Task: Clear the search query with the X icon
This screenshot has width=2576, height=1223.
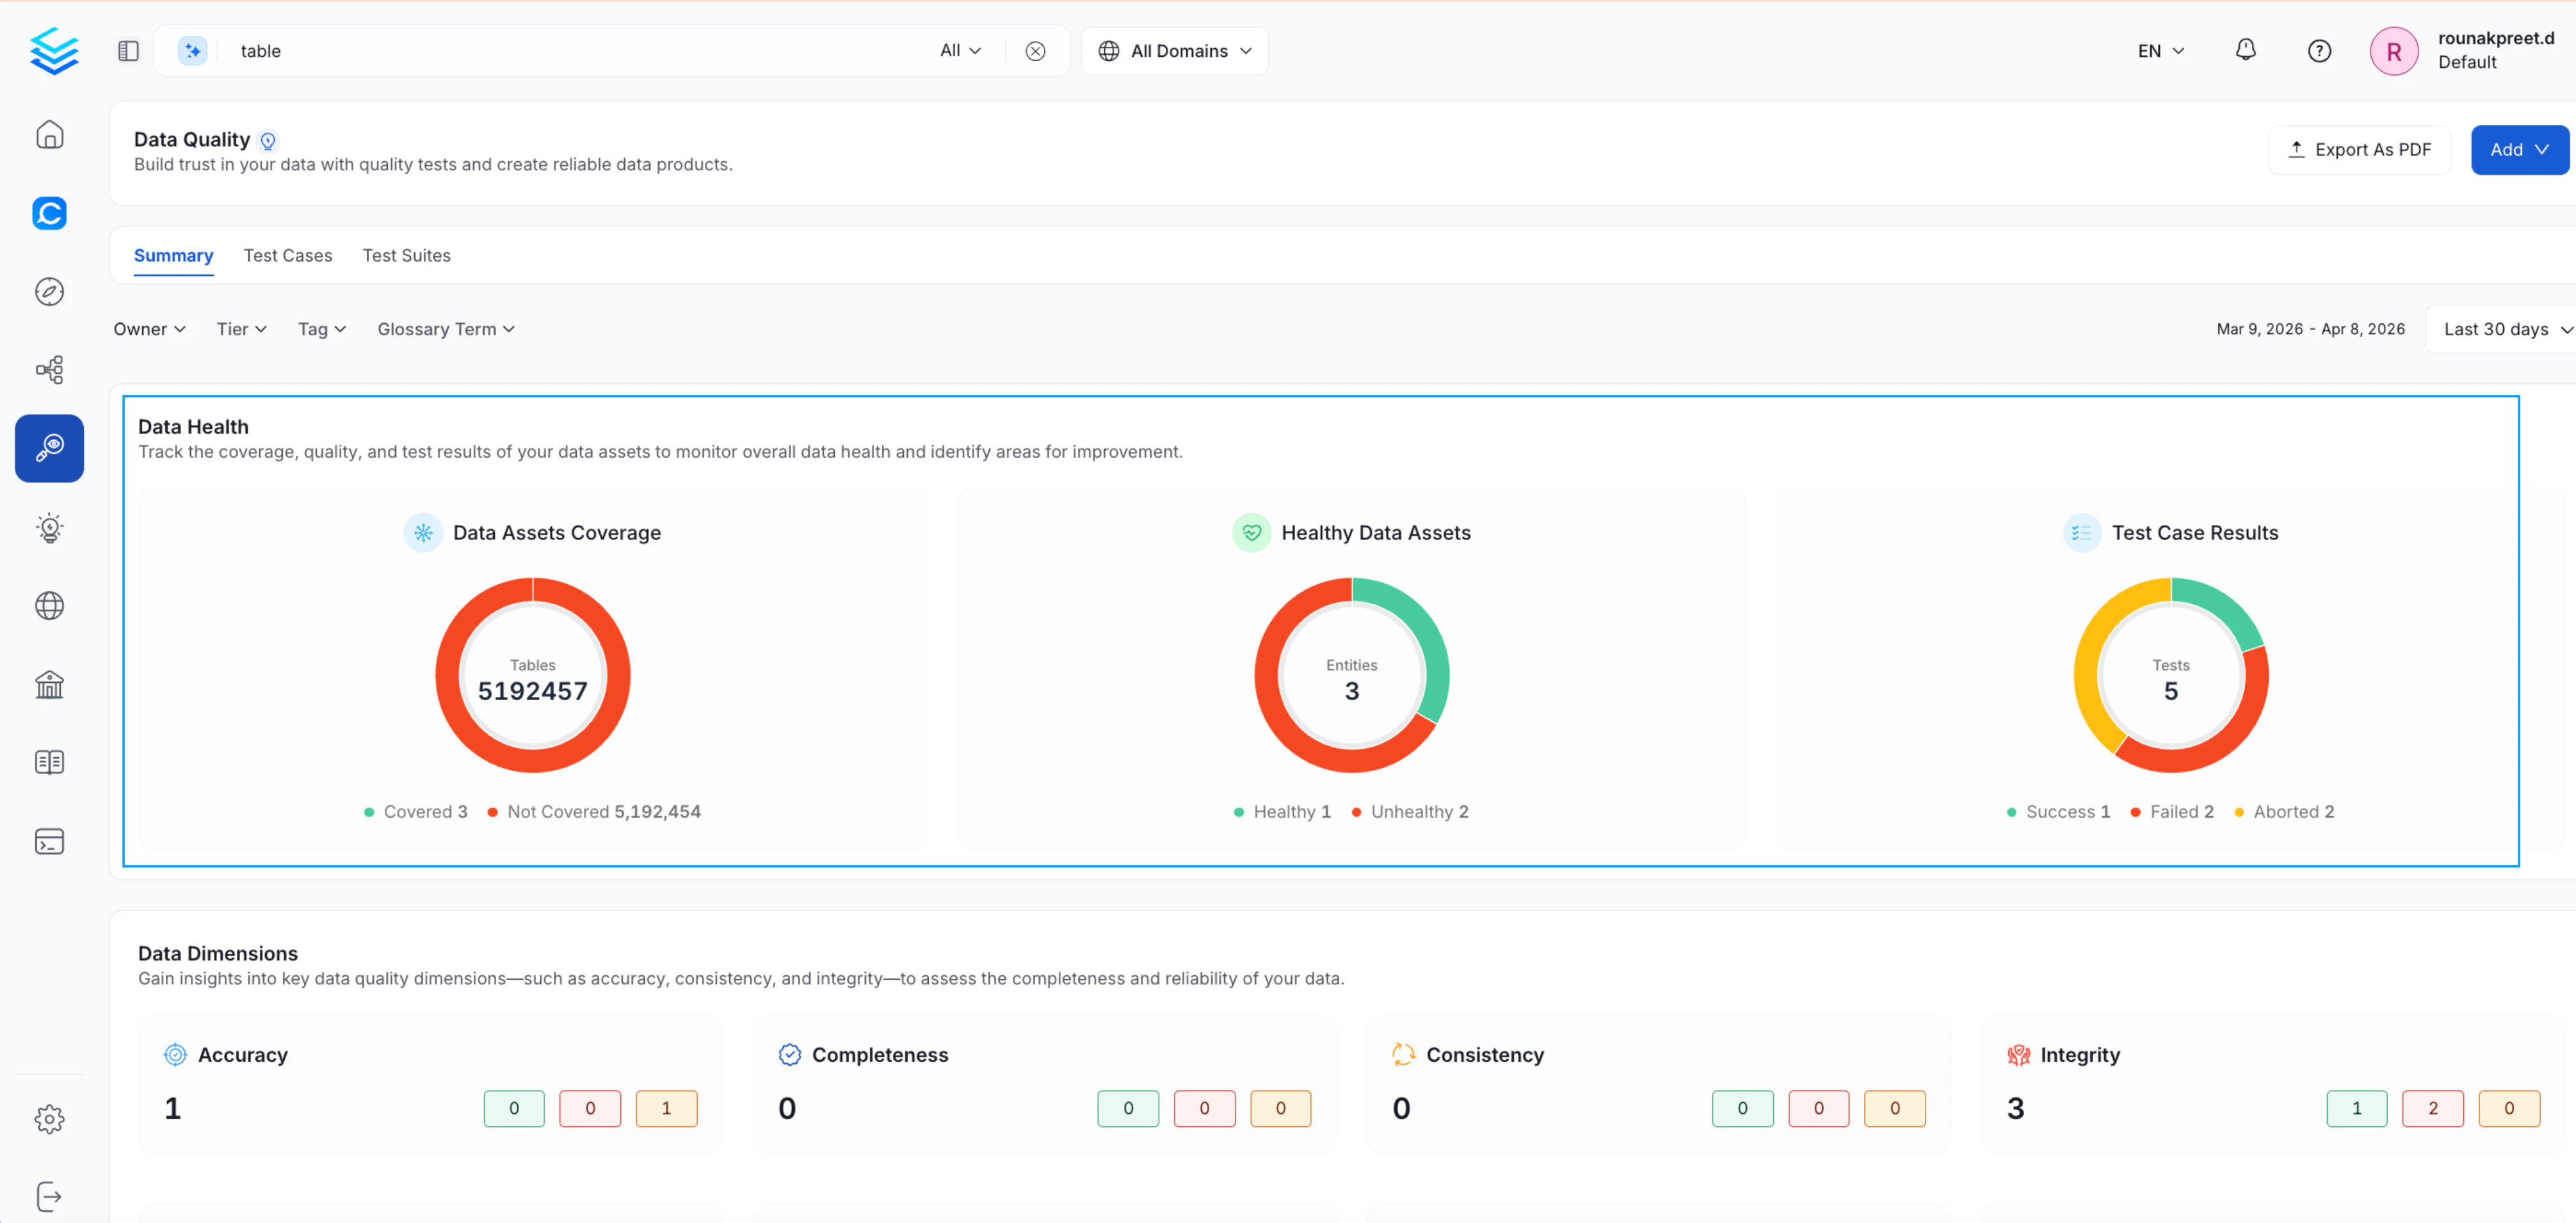Action: coord(1036,50)
